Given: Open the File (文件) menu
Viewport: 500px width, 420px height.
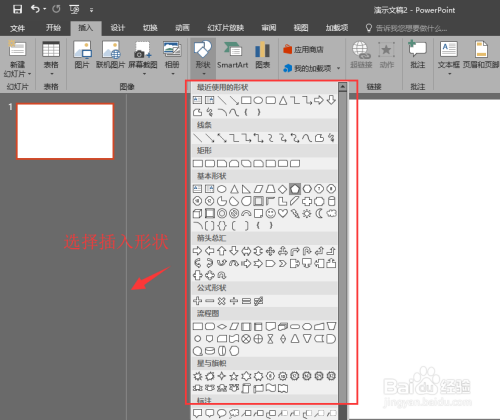Looking at the screenshot, I should tap(17, 28).
